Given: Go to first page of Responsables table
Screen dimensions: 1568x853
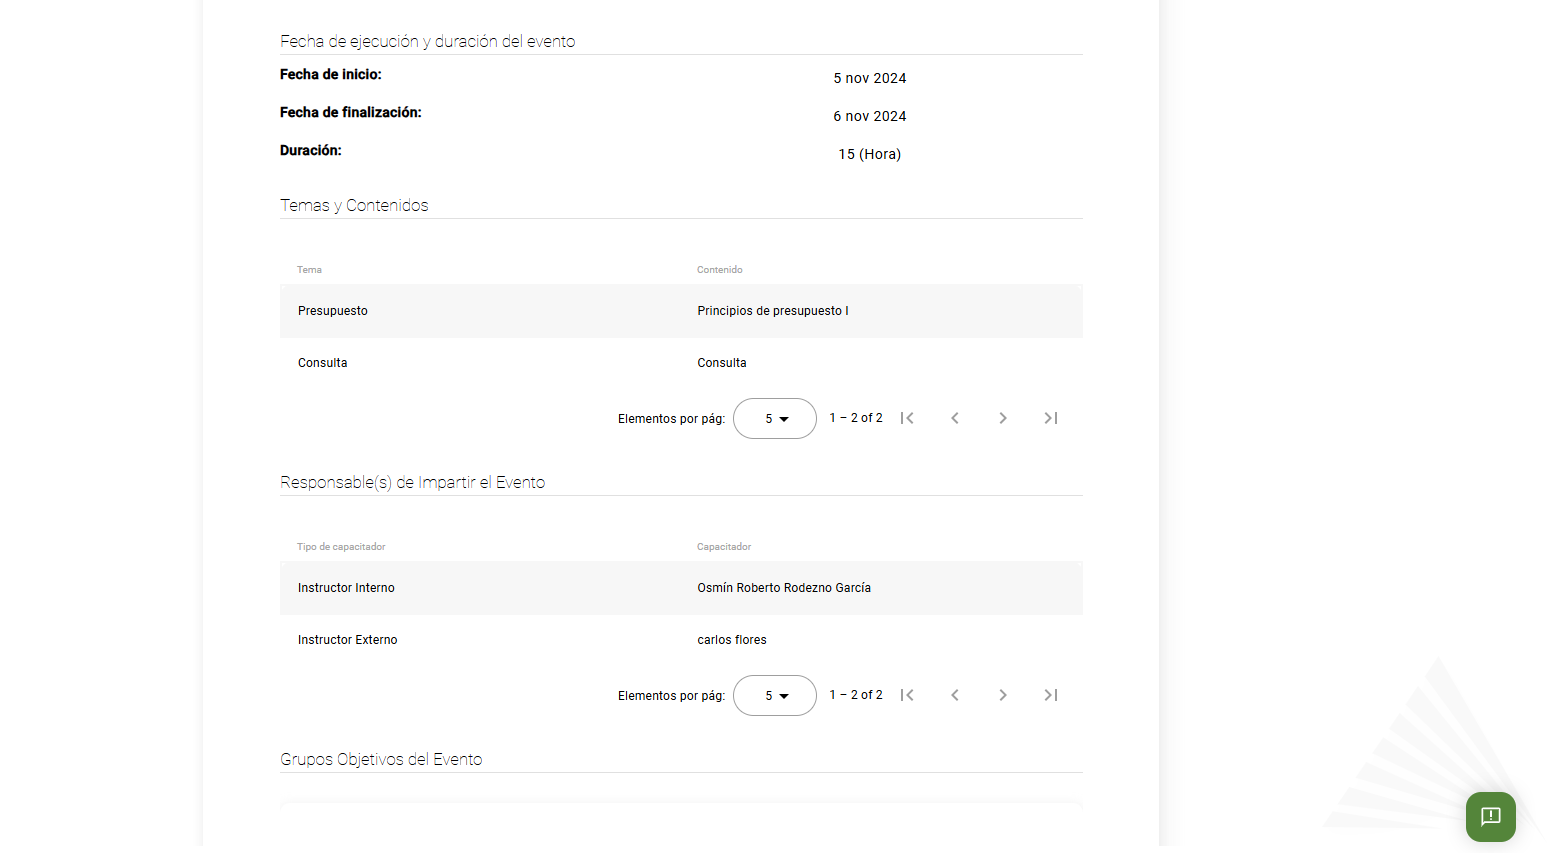Looking at the screenshot, I should [906, 695].
